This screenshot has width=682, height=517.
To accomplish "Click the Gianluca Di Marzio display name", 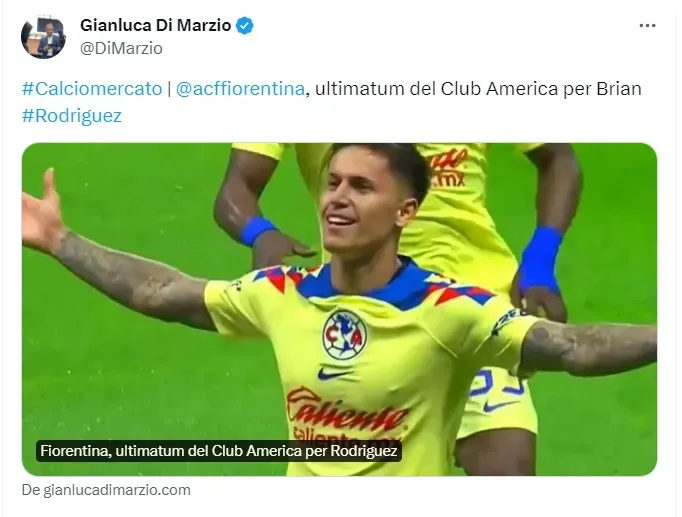I will point(155,25).
